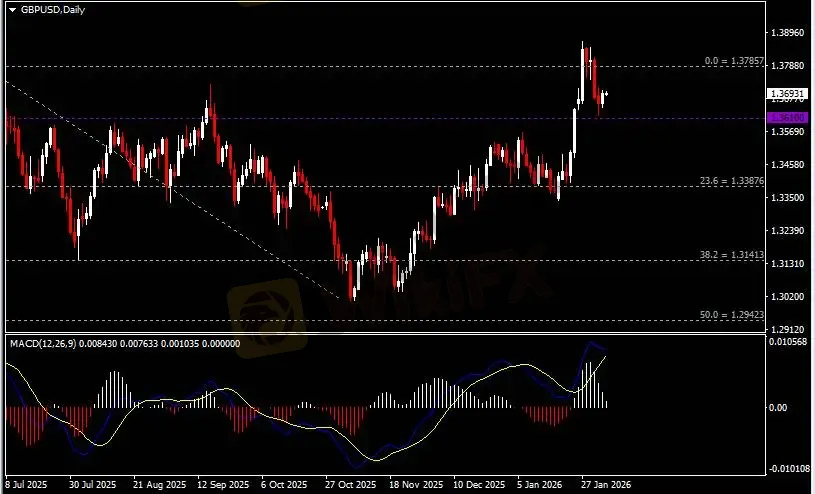Click the 8 Jul 2025 date label
This screenshot has height=494, width=815.
click(x=26, y=484)
